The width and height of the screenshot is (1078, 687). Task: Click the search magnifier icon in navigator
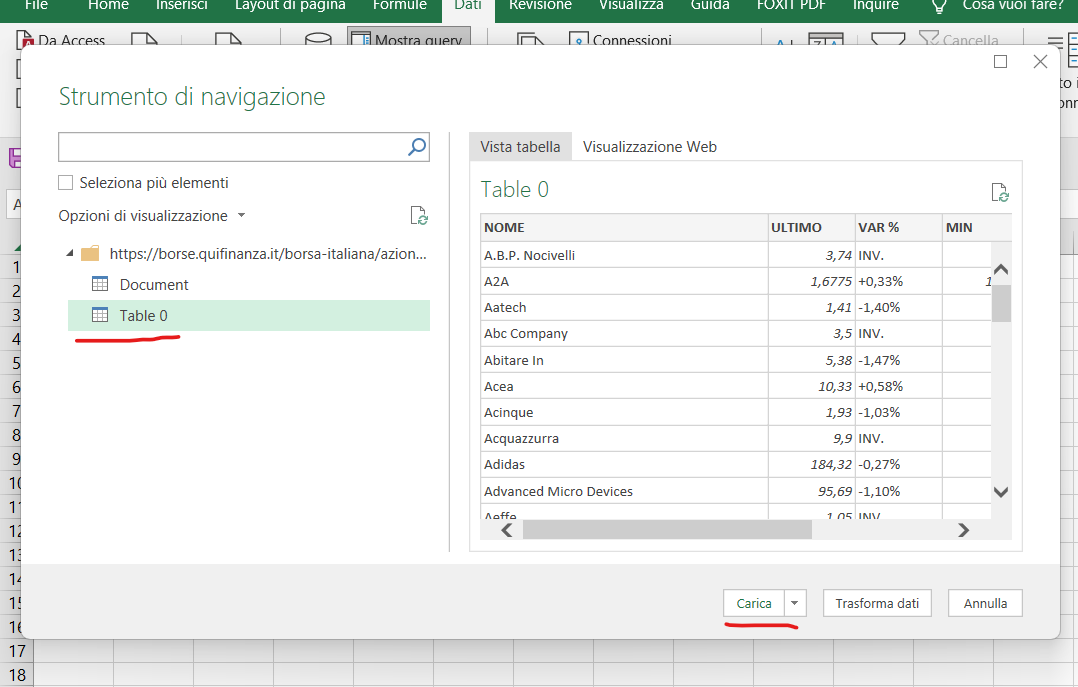click(x=417, y=147)
